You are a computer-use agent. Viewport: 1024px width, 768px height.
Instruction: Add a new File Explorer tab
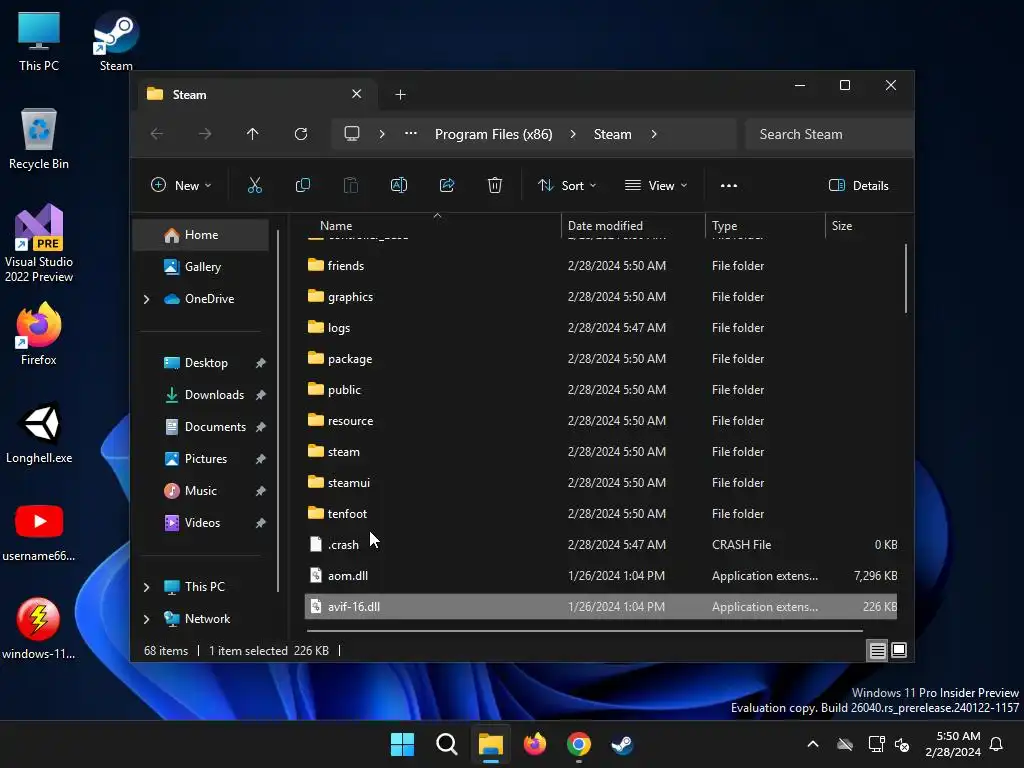400,95
